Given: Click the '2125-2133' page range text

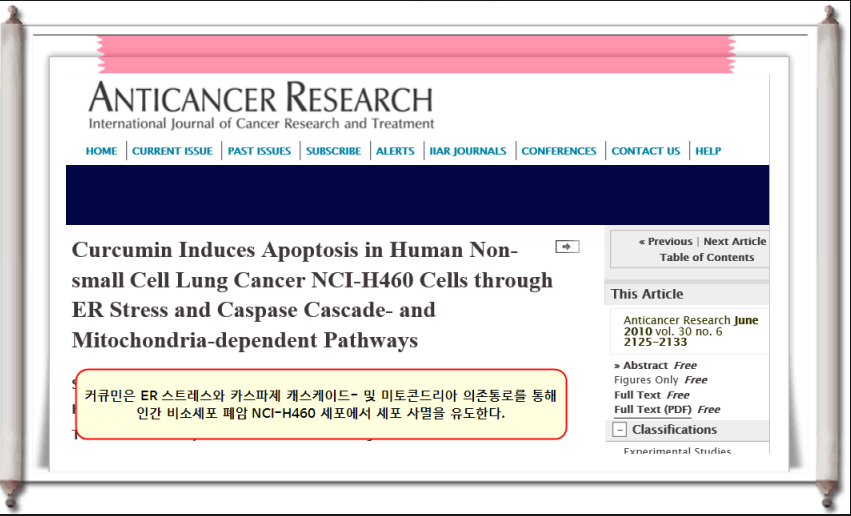Looking at the screenshot, I should 655,342.
